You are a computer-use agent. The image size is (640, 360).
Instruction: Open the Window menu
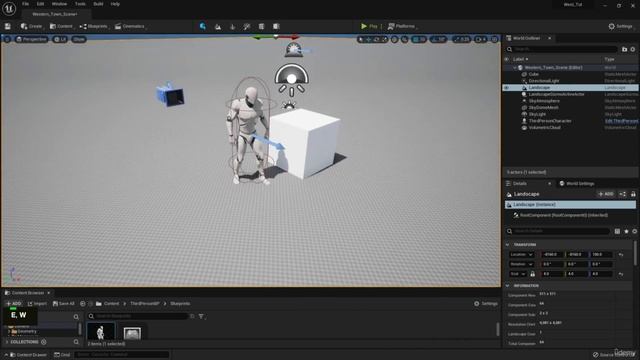(59, 4)
